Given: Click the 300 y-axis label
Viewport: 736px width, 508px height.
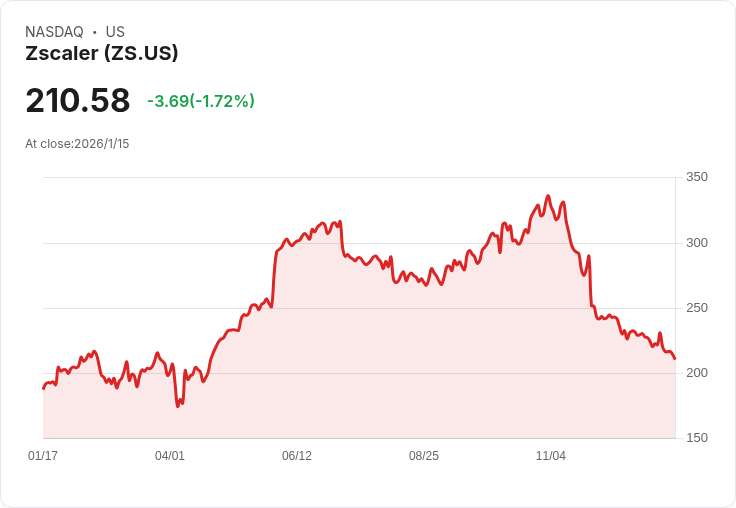Looking at the screenshot, I should pyautogui.click(x=696, y=243).
